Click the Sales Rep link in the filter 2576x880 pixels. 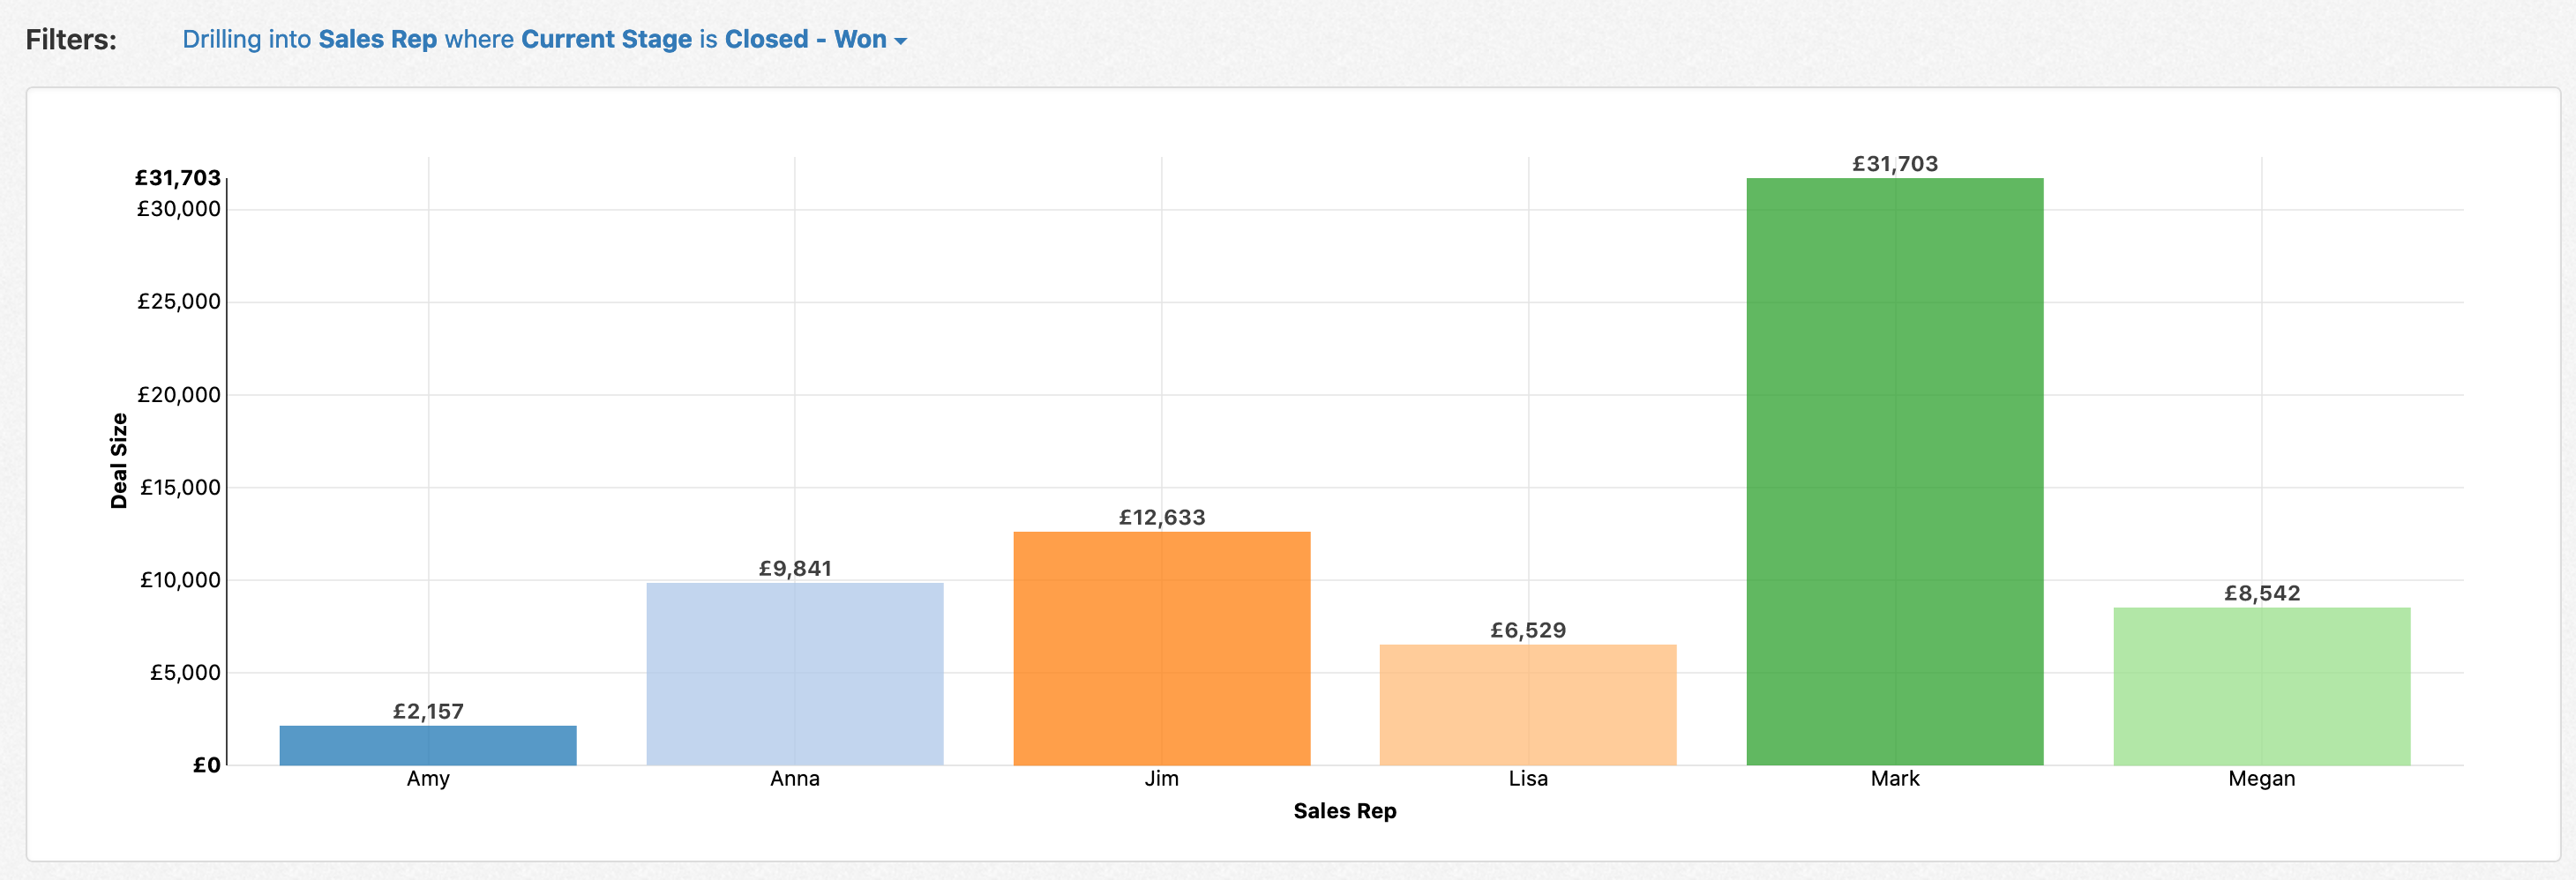tap(377, 39)
